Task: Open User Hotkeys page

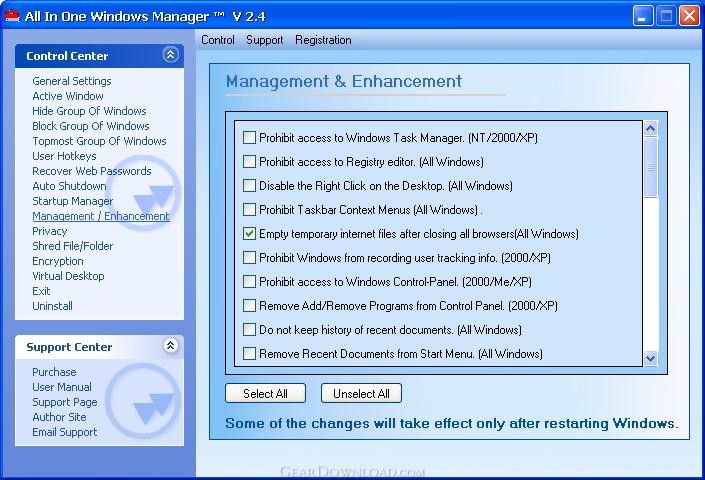Action: [64, 156]
